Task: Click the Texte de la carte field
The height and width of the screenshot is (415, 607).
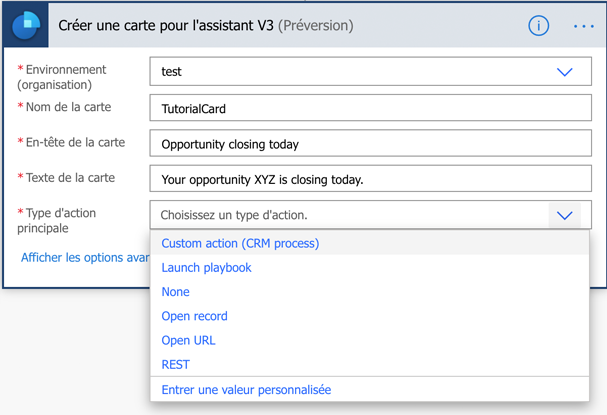Action: 370,180
